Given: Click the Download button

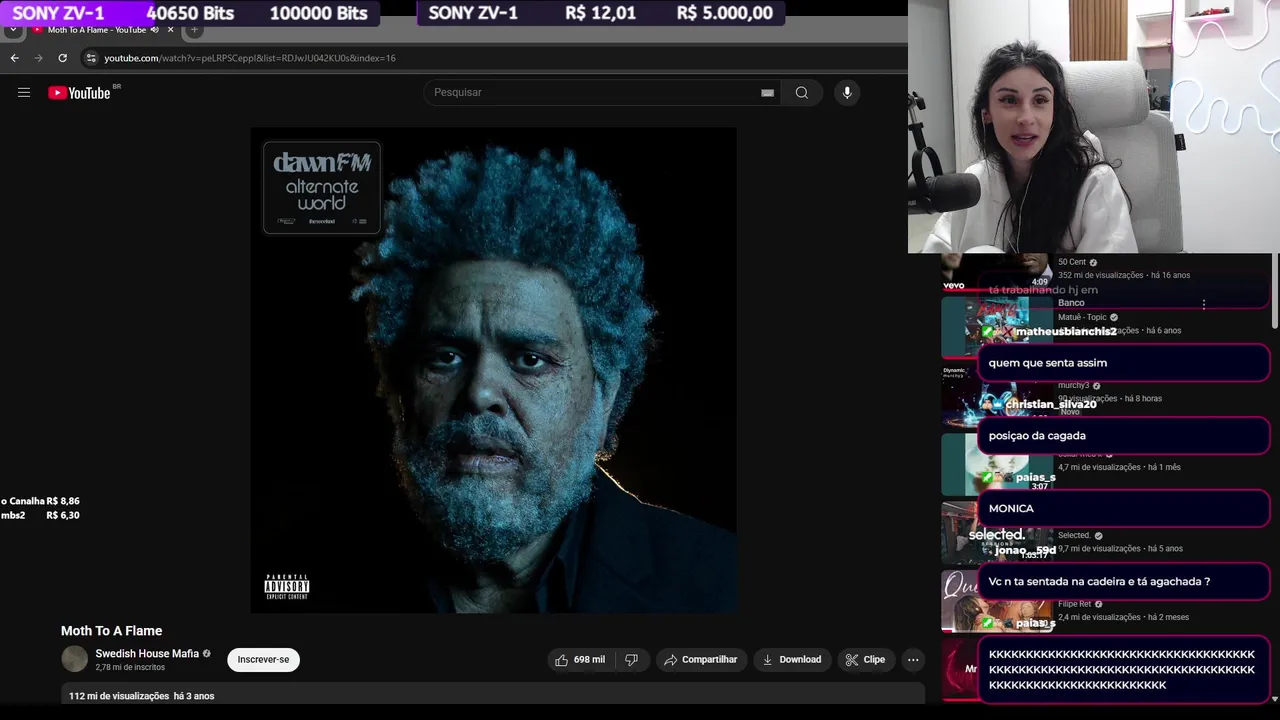Looking at the screenshot, I should tap(791, 660).
